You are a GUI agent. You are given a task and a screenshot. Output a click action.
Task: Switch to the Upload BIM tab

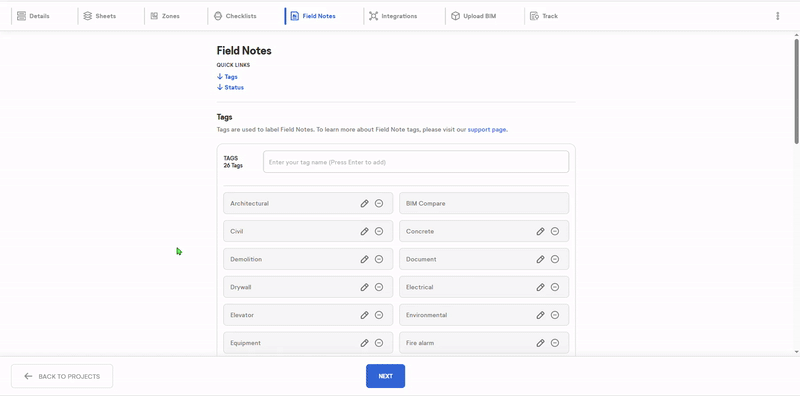click(473, 16)
